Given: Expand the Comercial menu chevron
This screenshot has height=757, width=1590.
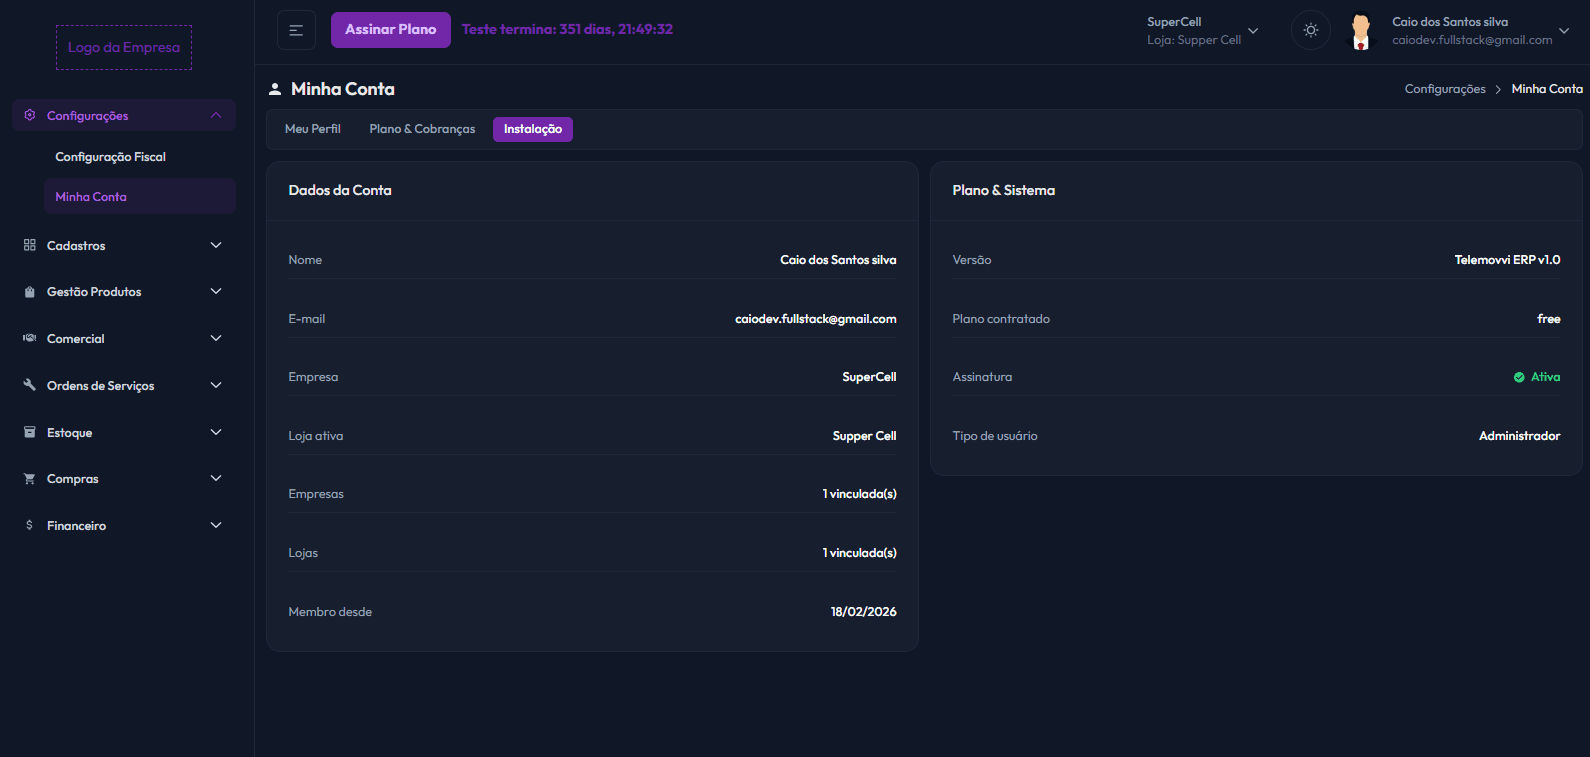Looking at the screenshot, I should pyautogui.click(x=216, y=338).
